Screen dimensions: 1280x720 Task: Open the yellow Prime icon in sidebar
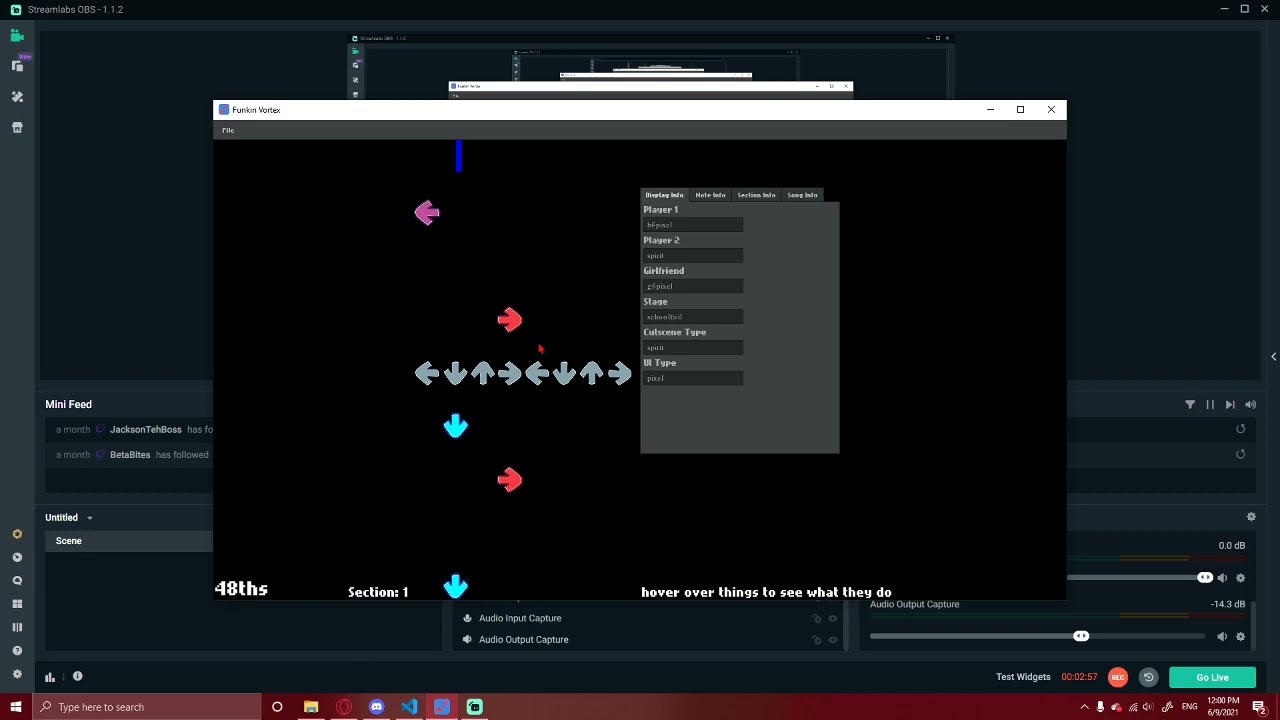[x=17, y=534]
